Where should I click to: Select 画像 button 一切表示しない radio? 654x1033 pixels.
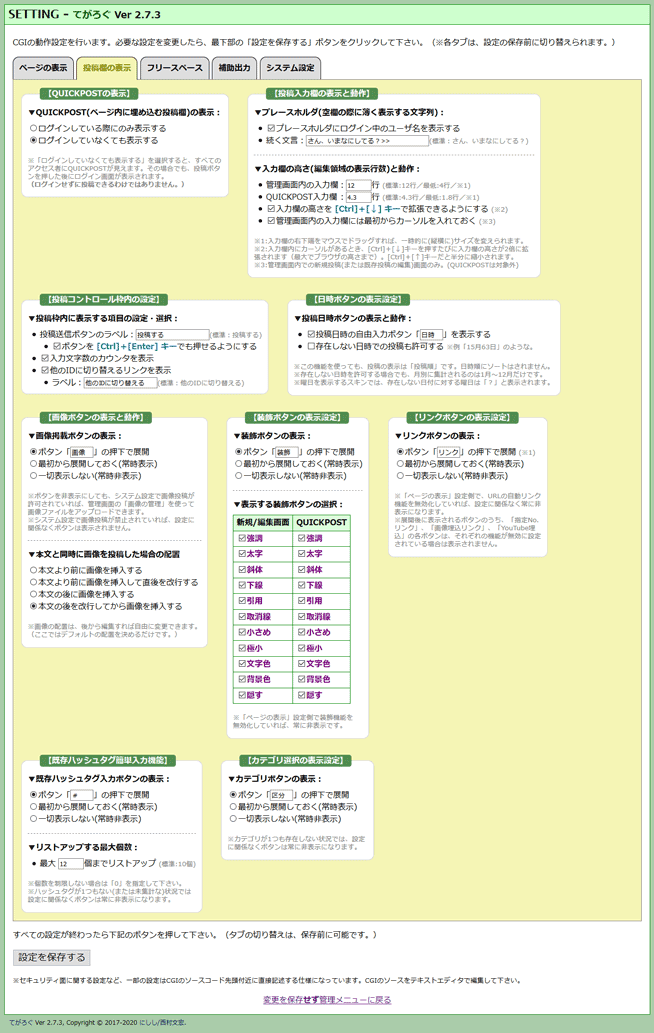coord(34,476)
